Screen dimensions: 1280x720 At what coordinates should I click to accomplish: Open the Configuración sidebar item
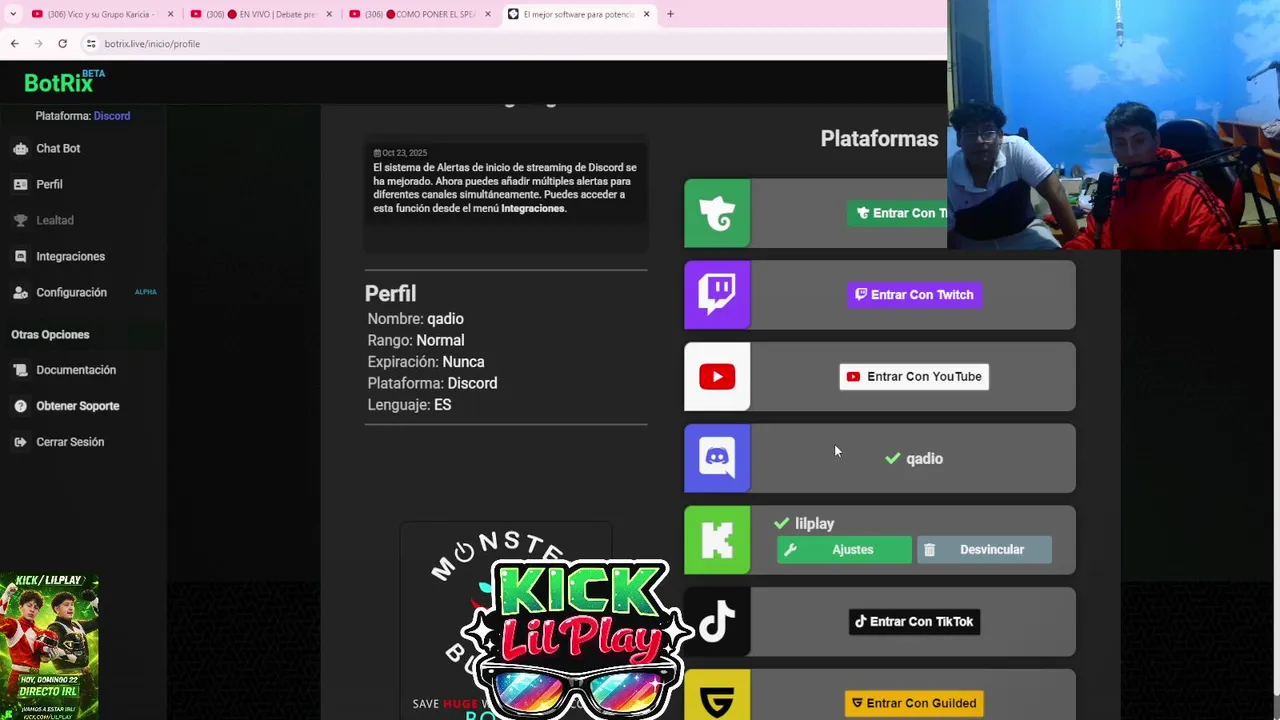point(71,292)
